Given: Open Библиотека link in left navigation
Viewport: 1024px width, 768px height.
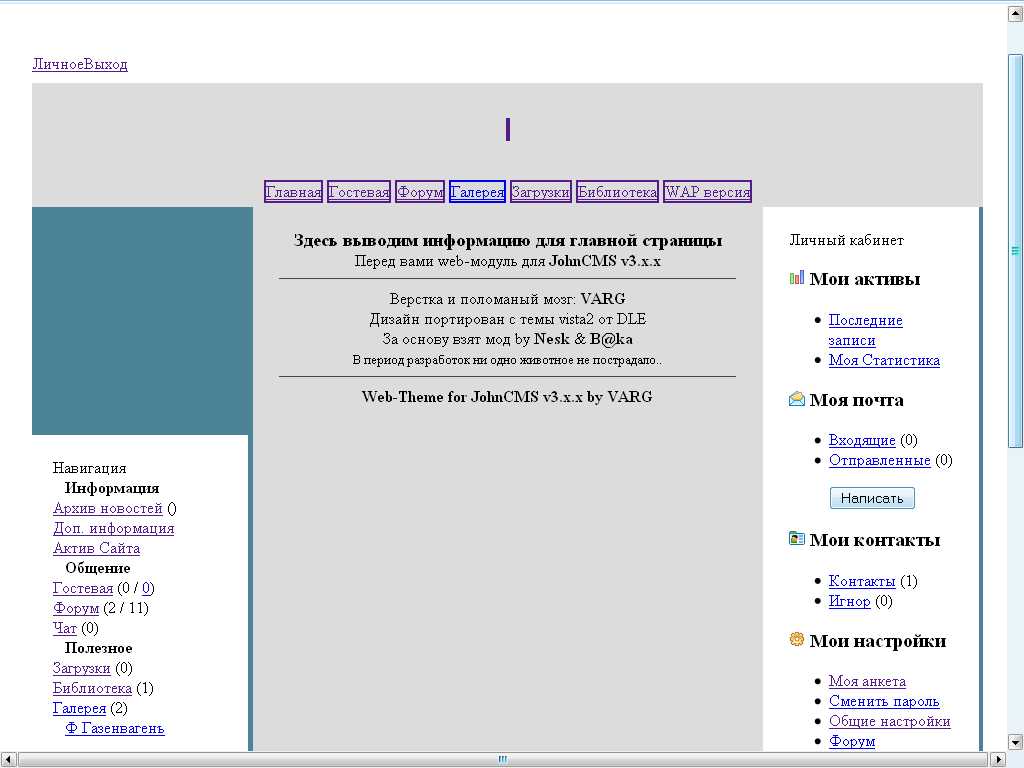Looking at the screenshot, I should [92, 688].
